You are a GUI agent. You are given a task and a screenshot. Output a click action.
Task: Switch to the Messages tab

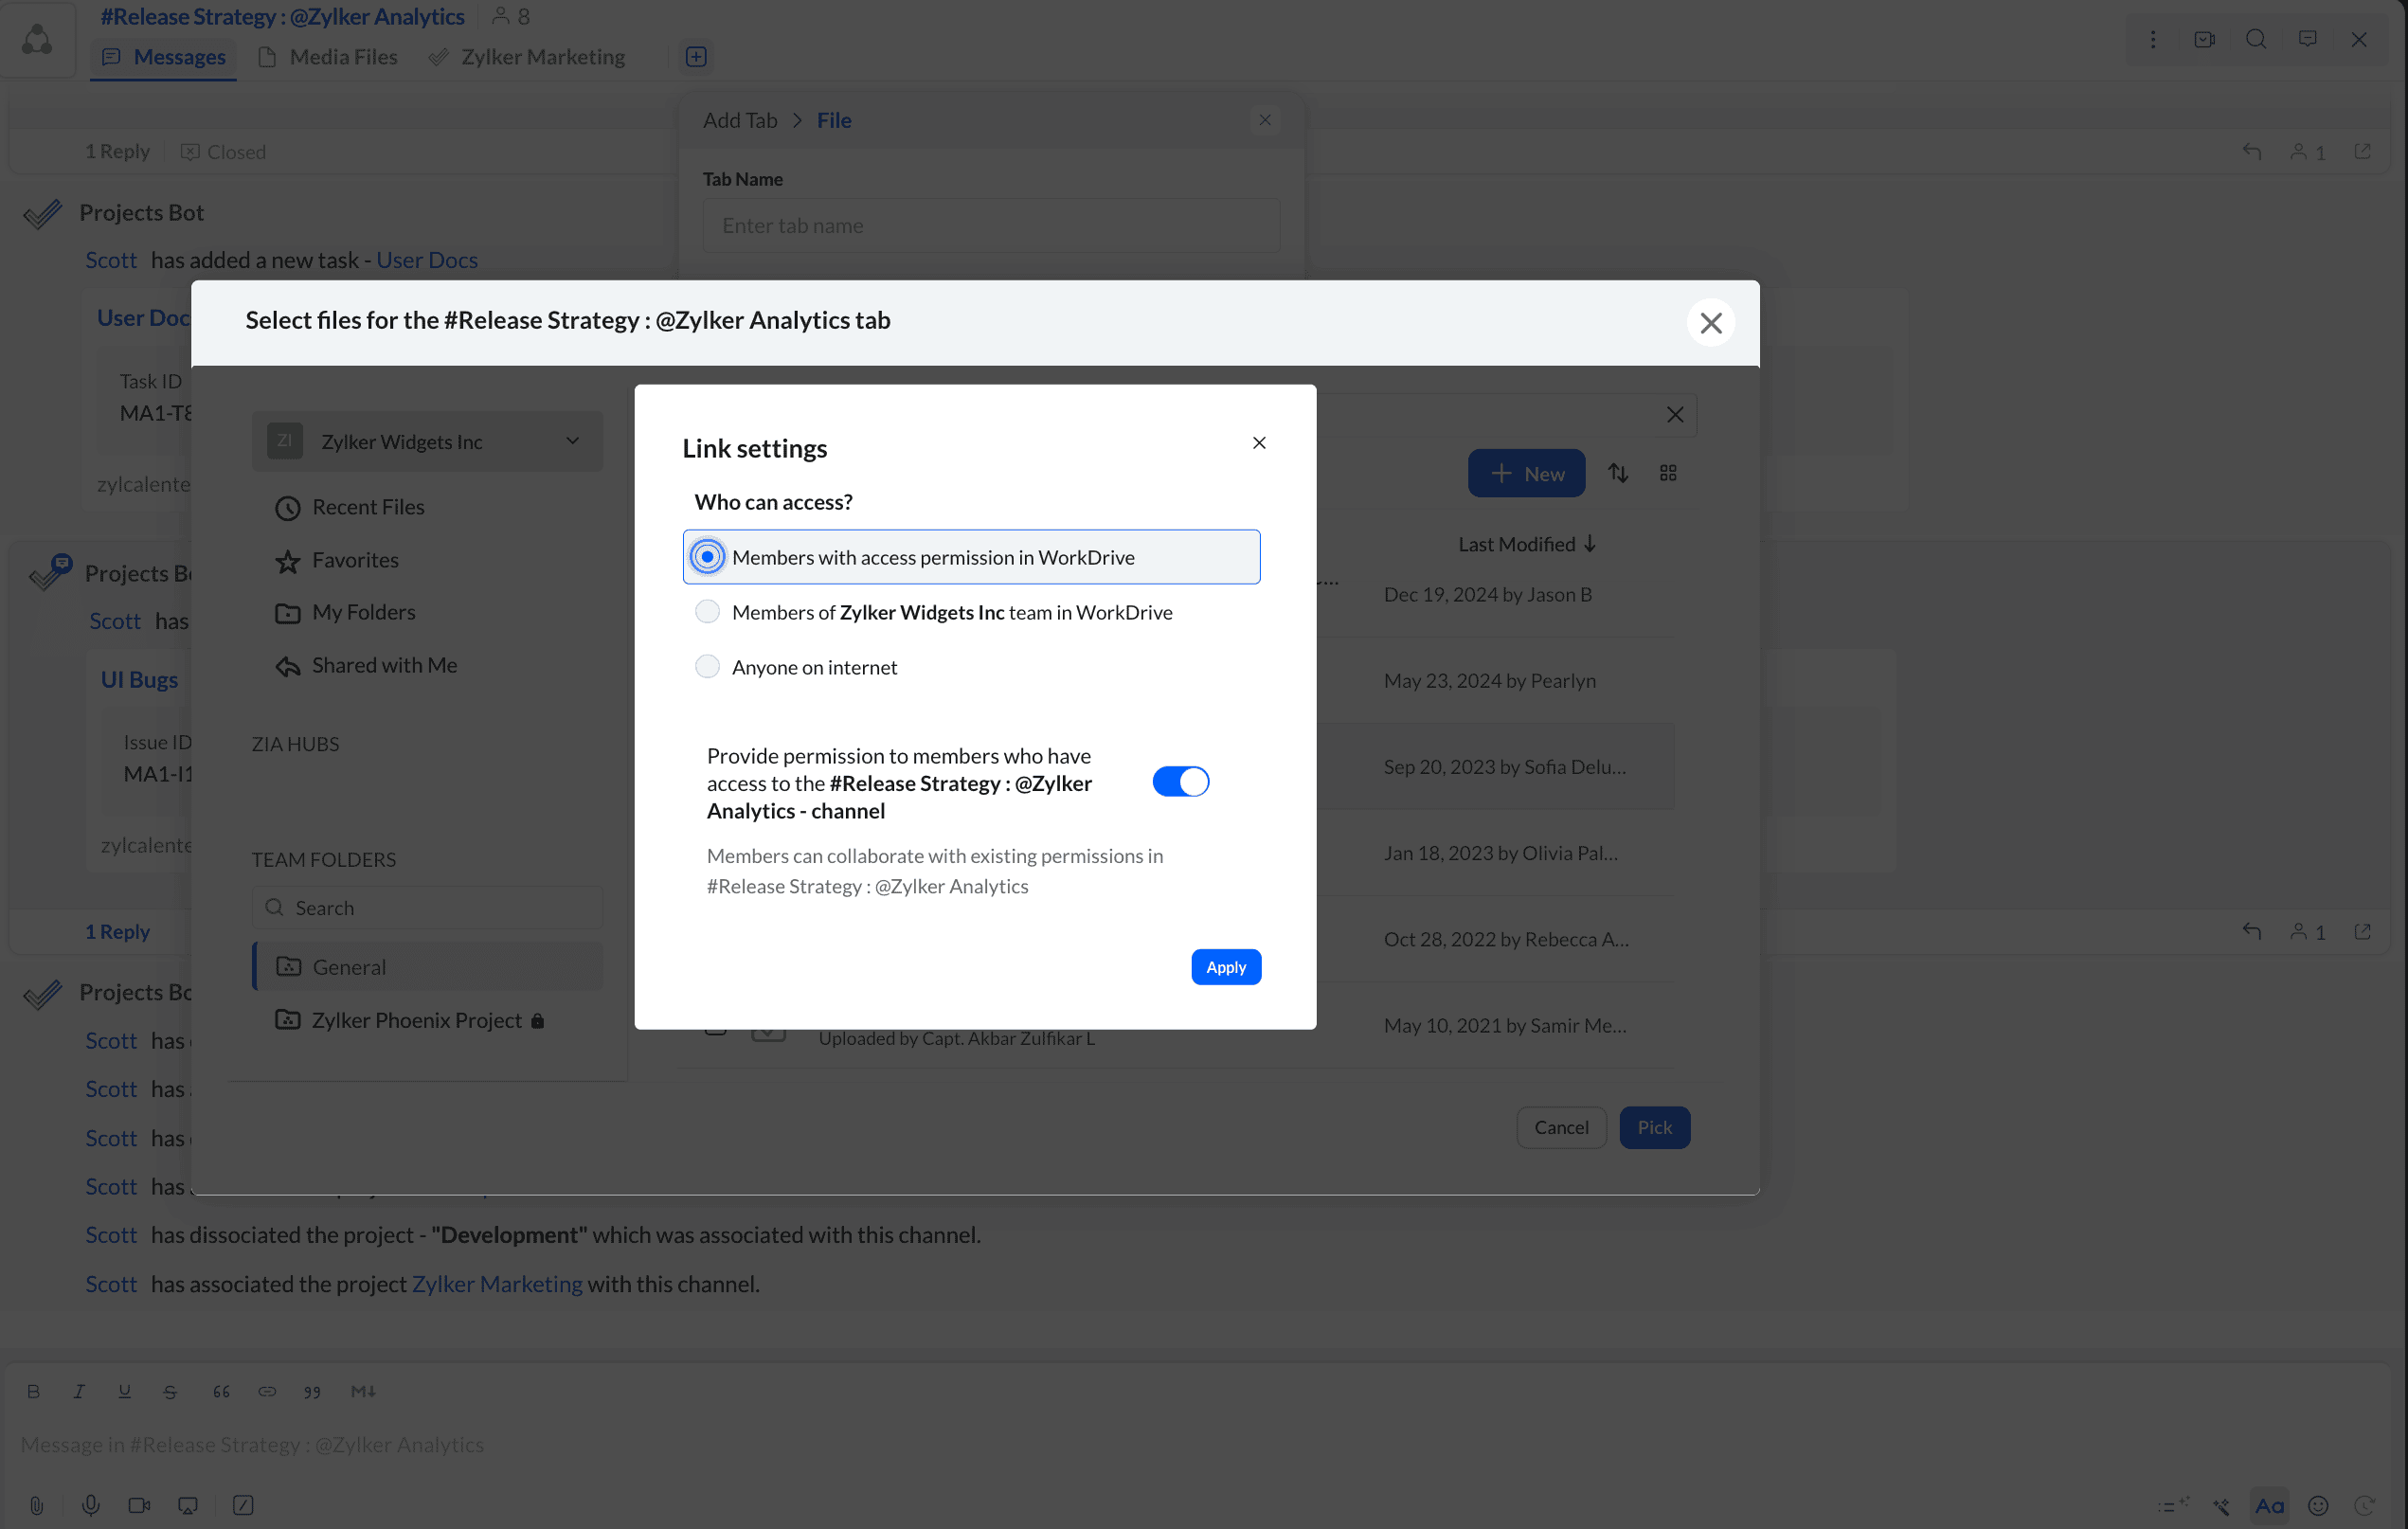(164, 57)
